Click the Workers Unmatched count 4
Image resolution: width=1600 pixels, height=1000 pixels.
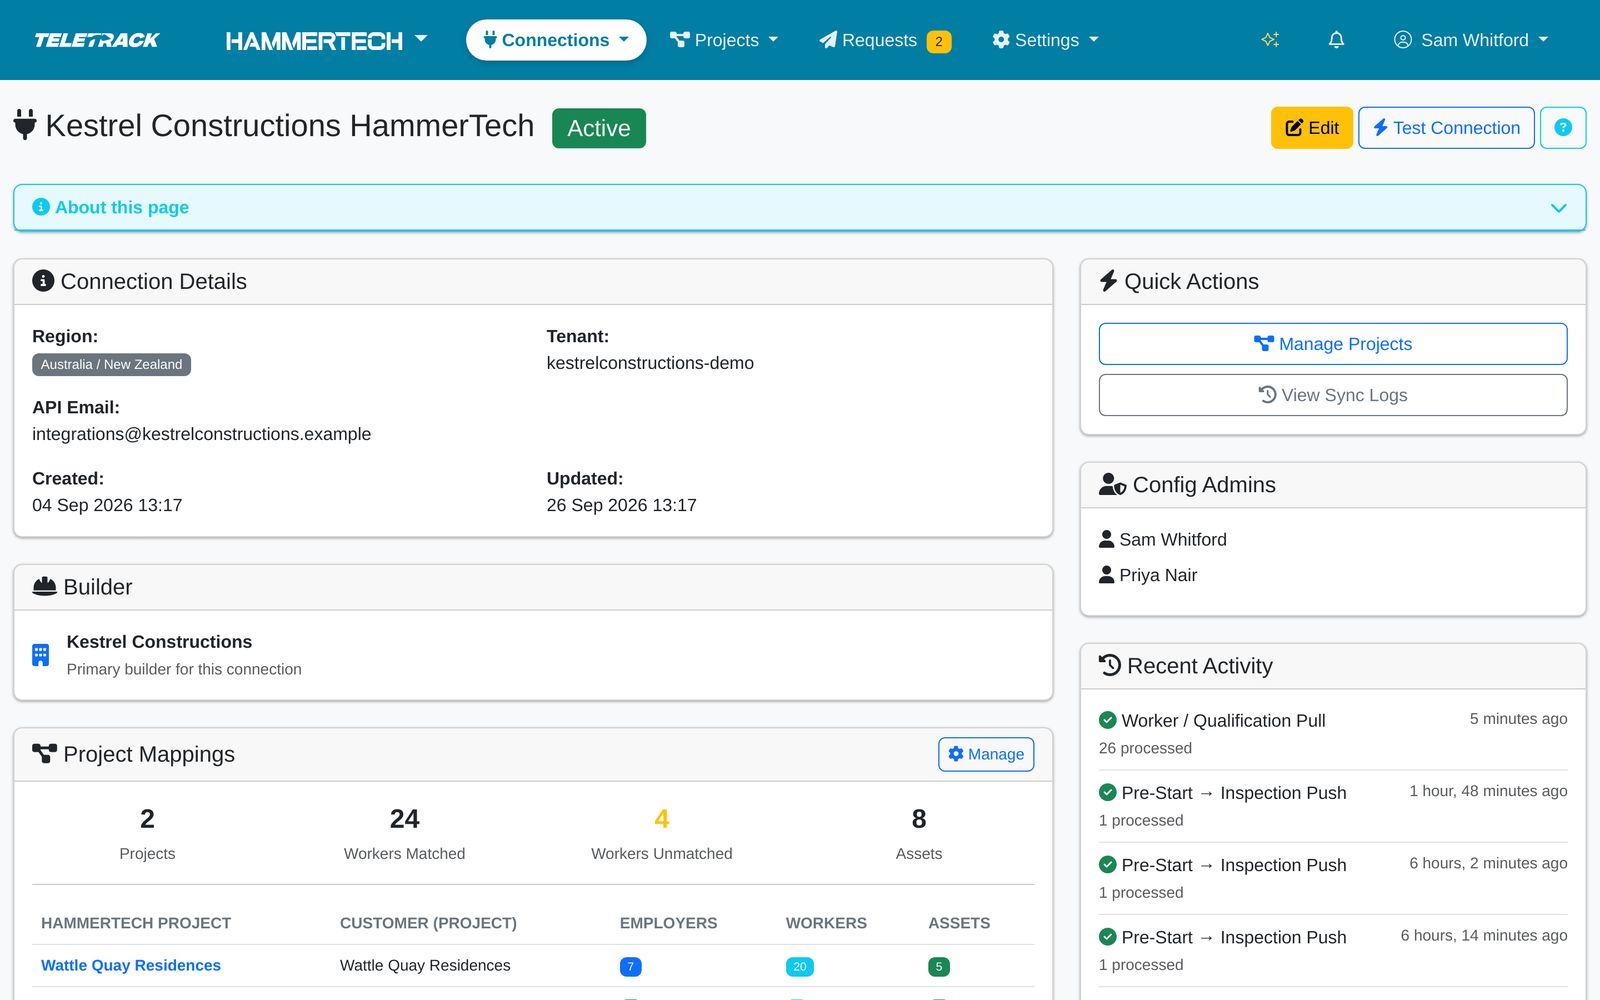click(x=662, y=819)
